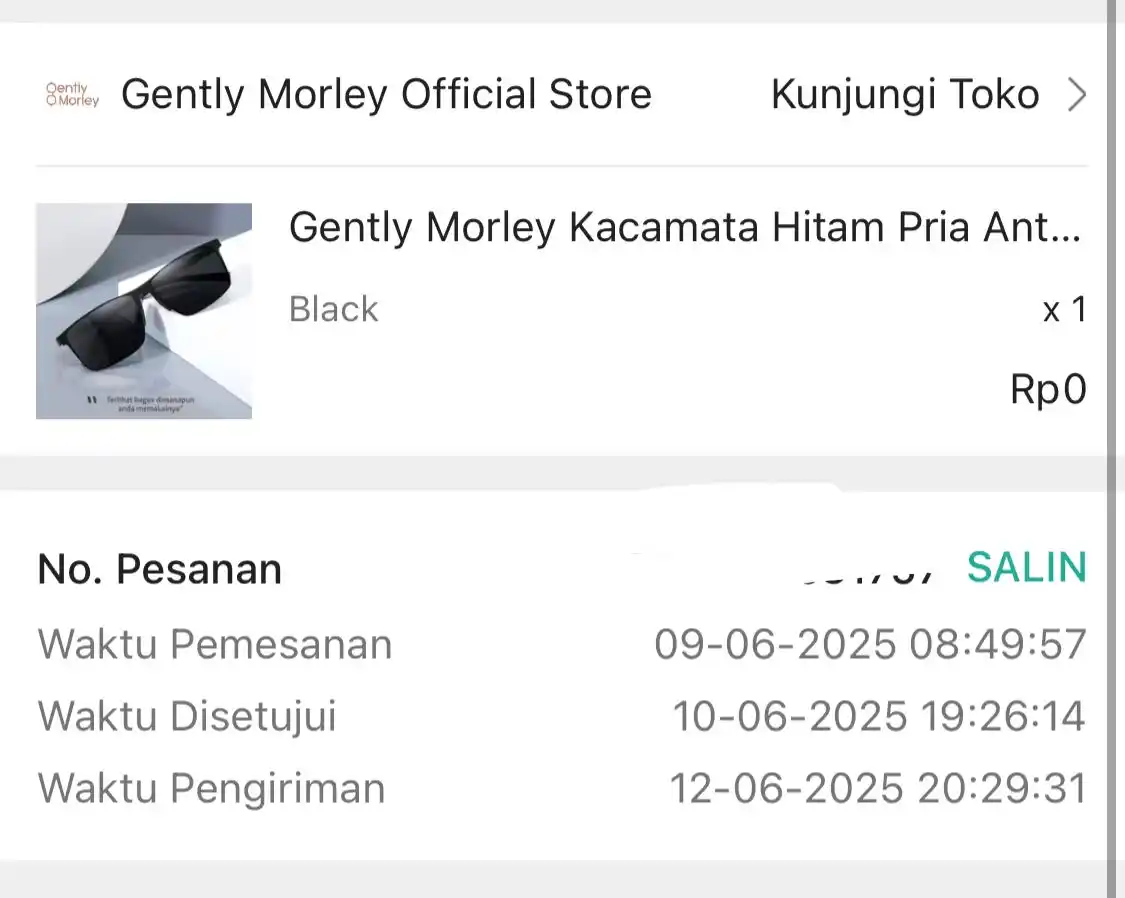Click the No. Pesanan label

click(159, 569)
